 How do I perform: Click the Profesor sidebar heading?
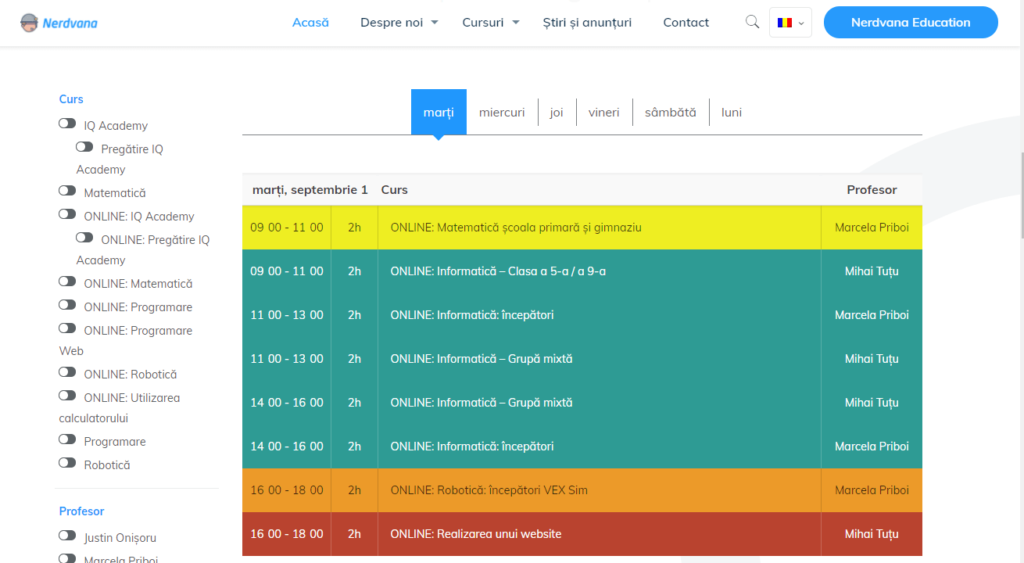(82, 511)
